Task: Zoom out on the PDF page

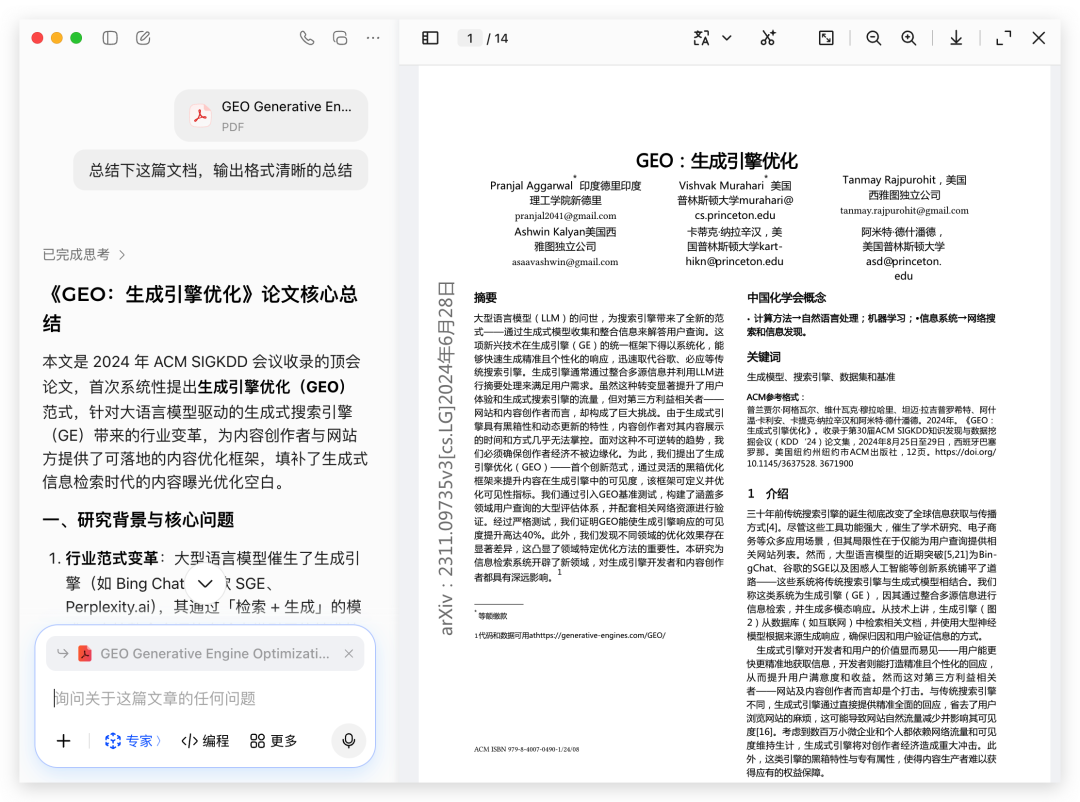Action: coord(872,38)
